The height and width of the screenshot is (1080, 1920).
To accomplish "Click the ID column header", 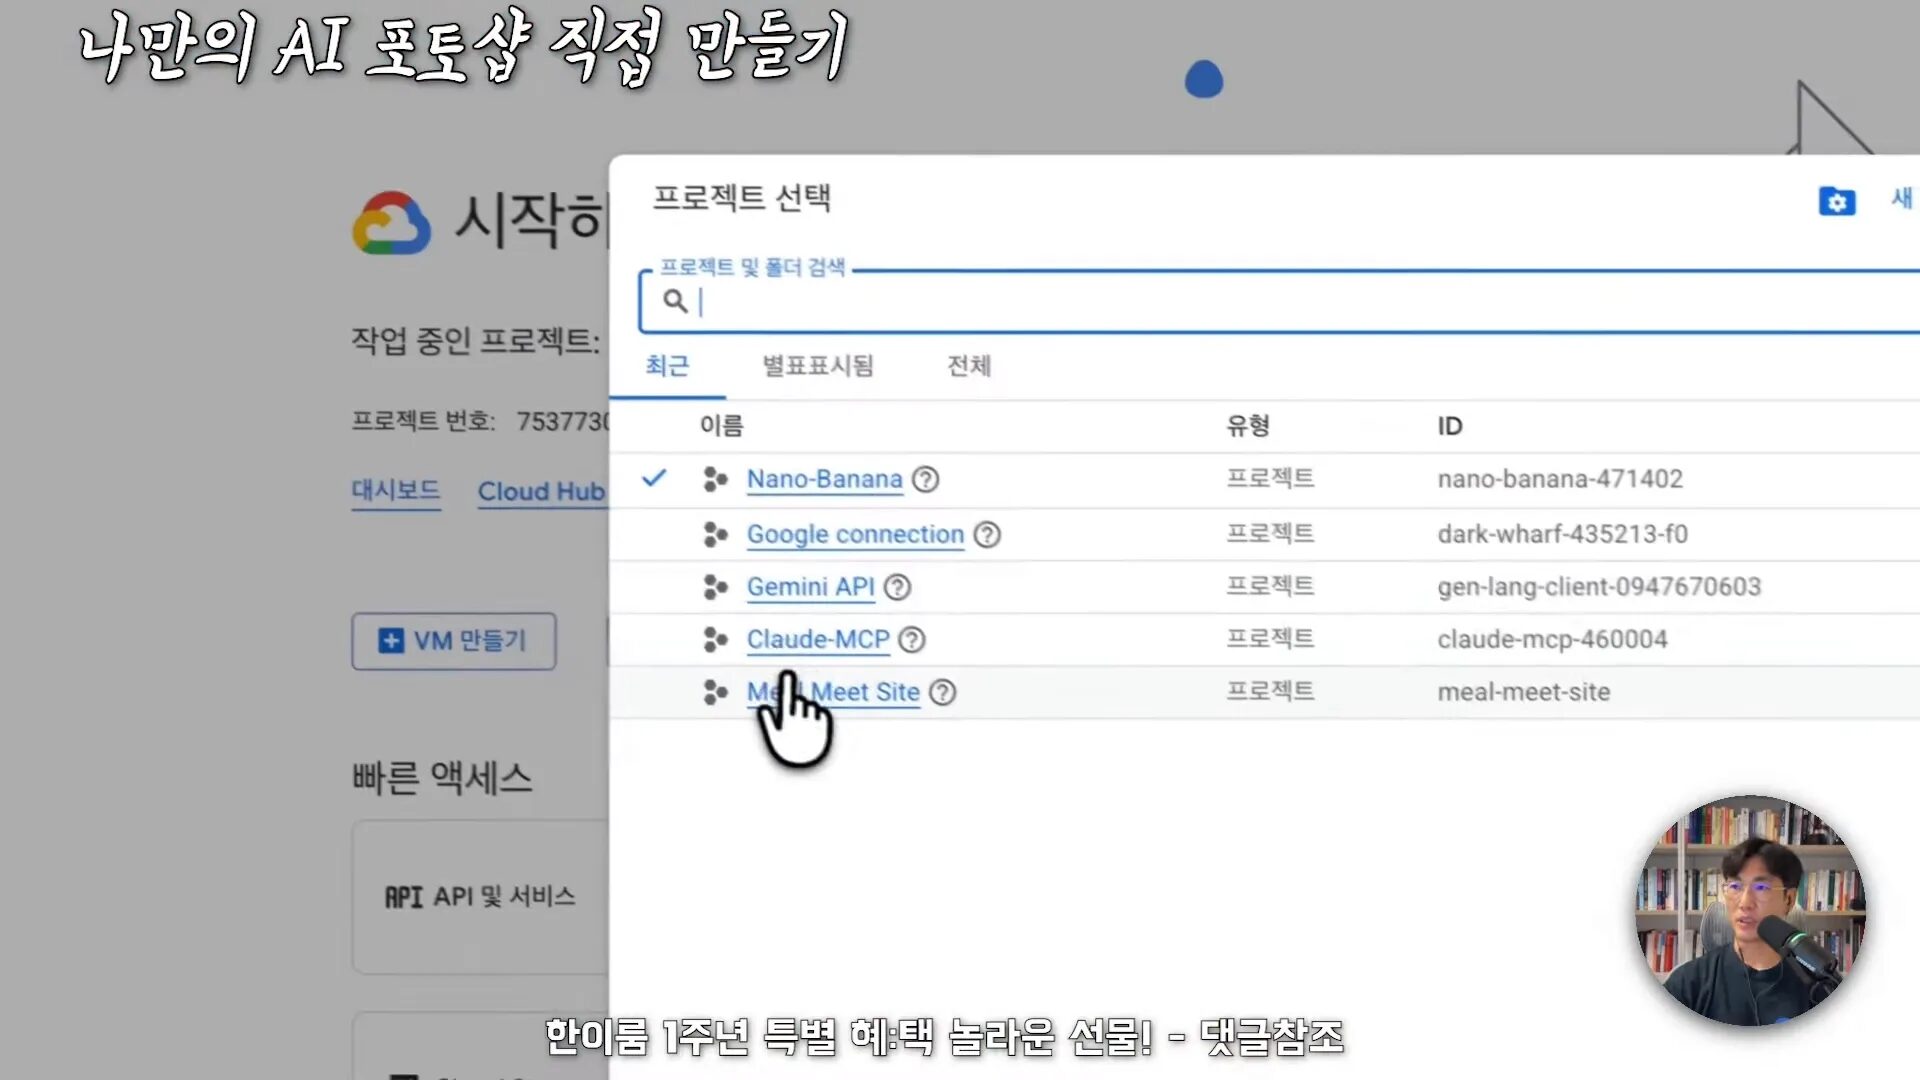I will click(1450, 426).
